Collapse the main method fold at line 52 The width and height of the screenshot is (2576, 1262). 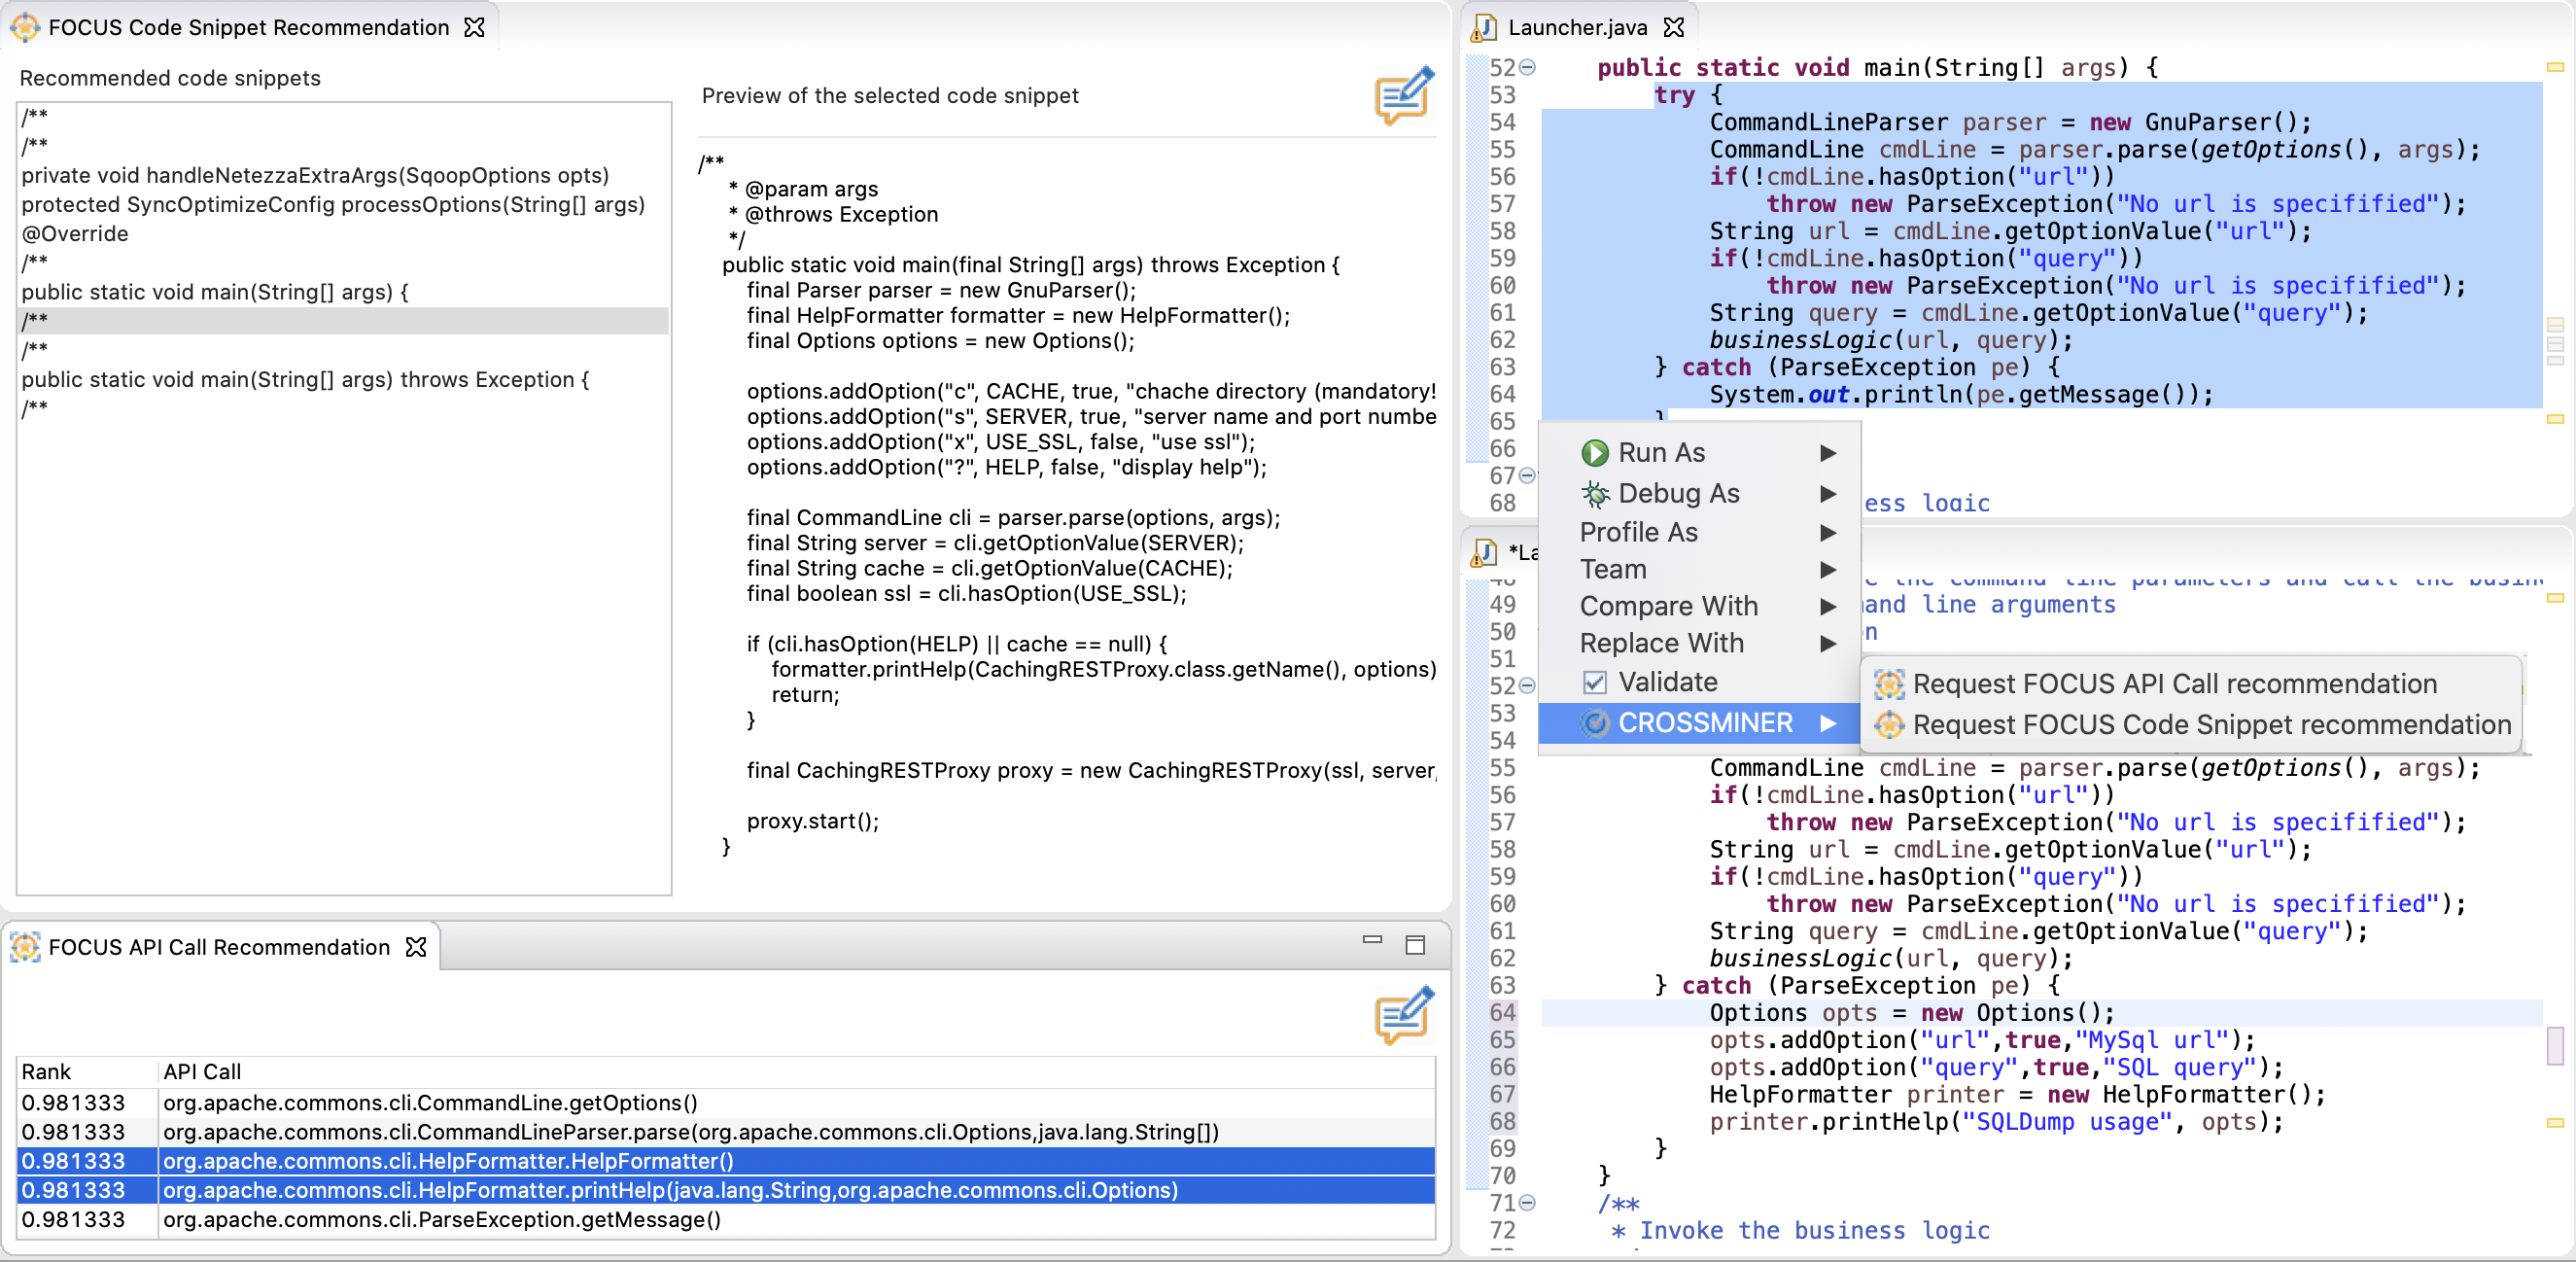1527,68
